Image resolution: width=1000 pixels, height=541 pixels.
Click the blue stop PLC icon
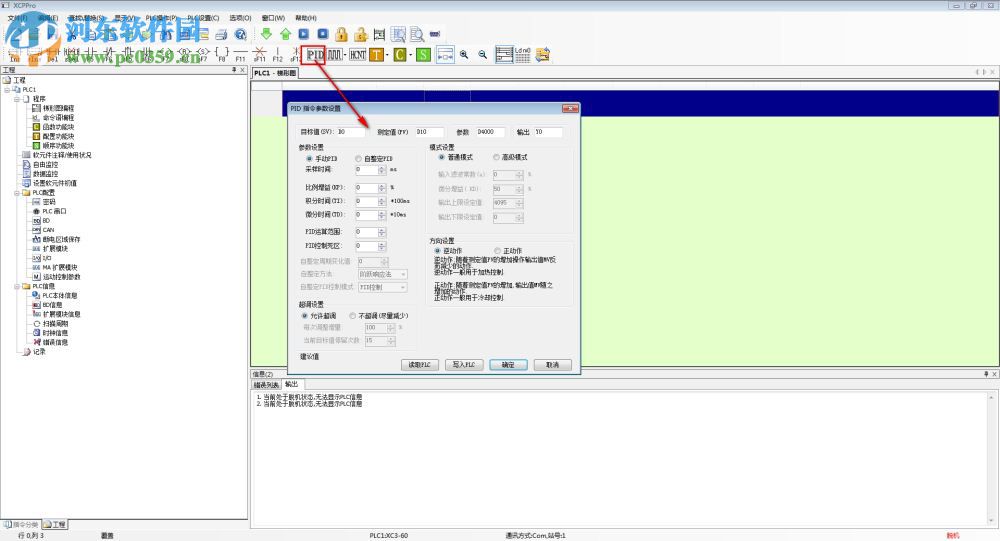(323, 34)
